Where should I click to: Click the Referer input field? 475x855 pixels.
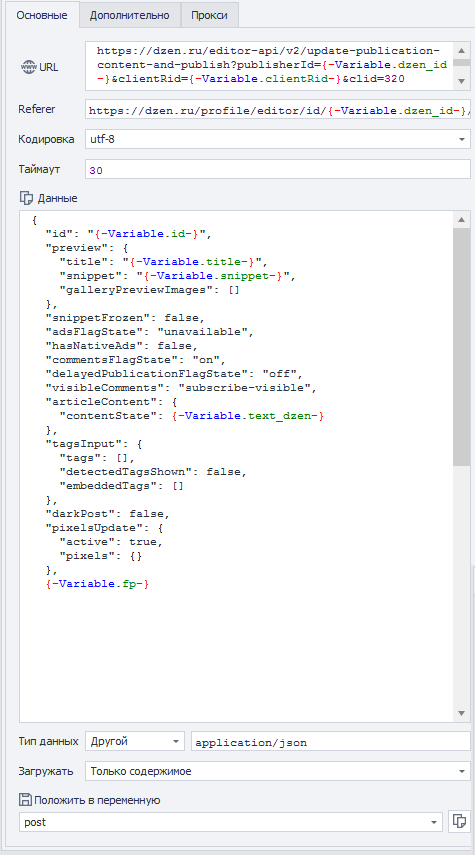coord(278,110)
